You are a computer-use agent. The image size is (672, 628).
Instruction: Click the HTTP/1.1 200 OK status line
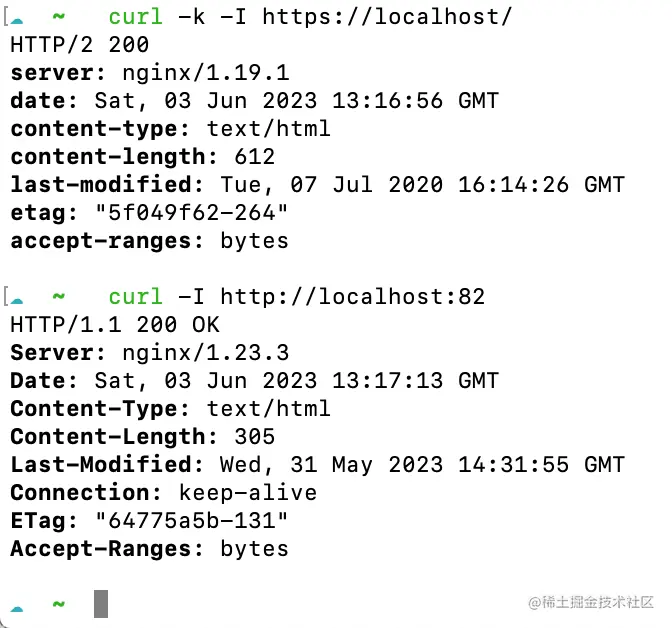coord(114,325)
